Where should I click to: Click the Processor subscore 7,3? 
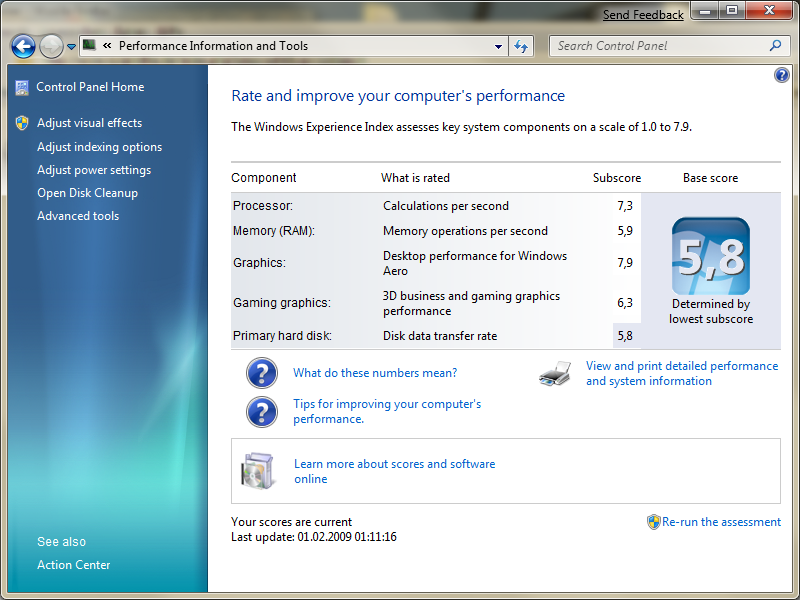pos(625,206)
